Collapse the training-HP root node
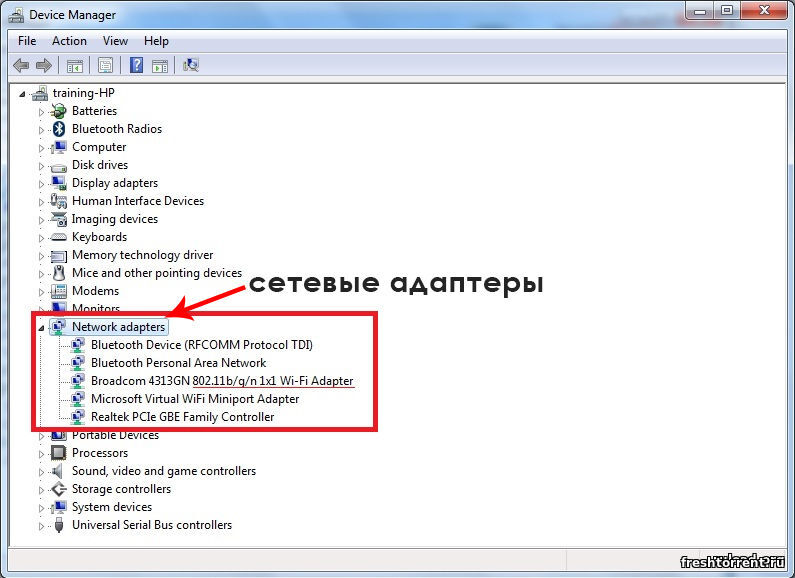This screenshot has height=578, width=795. point(24,93)
